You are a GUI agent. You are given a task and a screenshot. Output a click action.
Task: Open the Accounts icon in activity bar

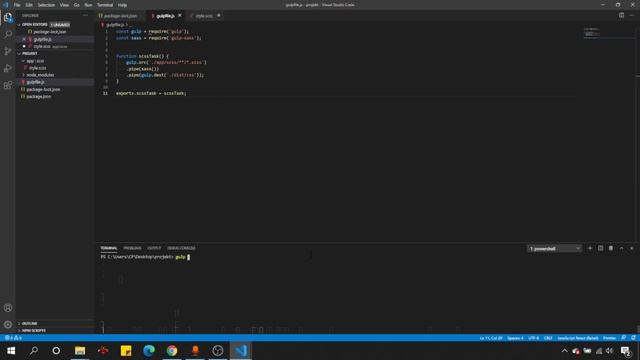click(8, 308)
